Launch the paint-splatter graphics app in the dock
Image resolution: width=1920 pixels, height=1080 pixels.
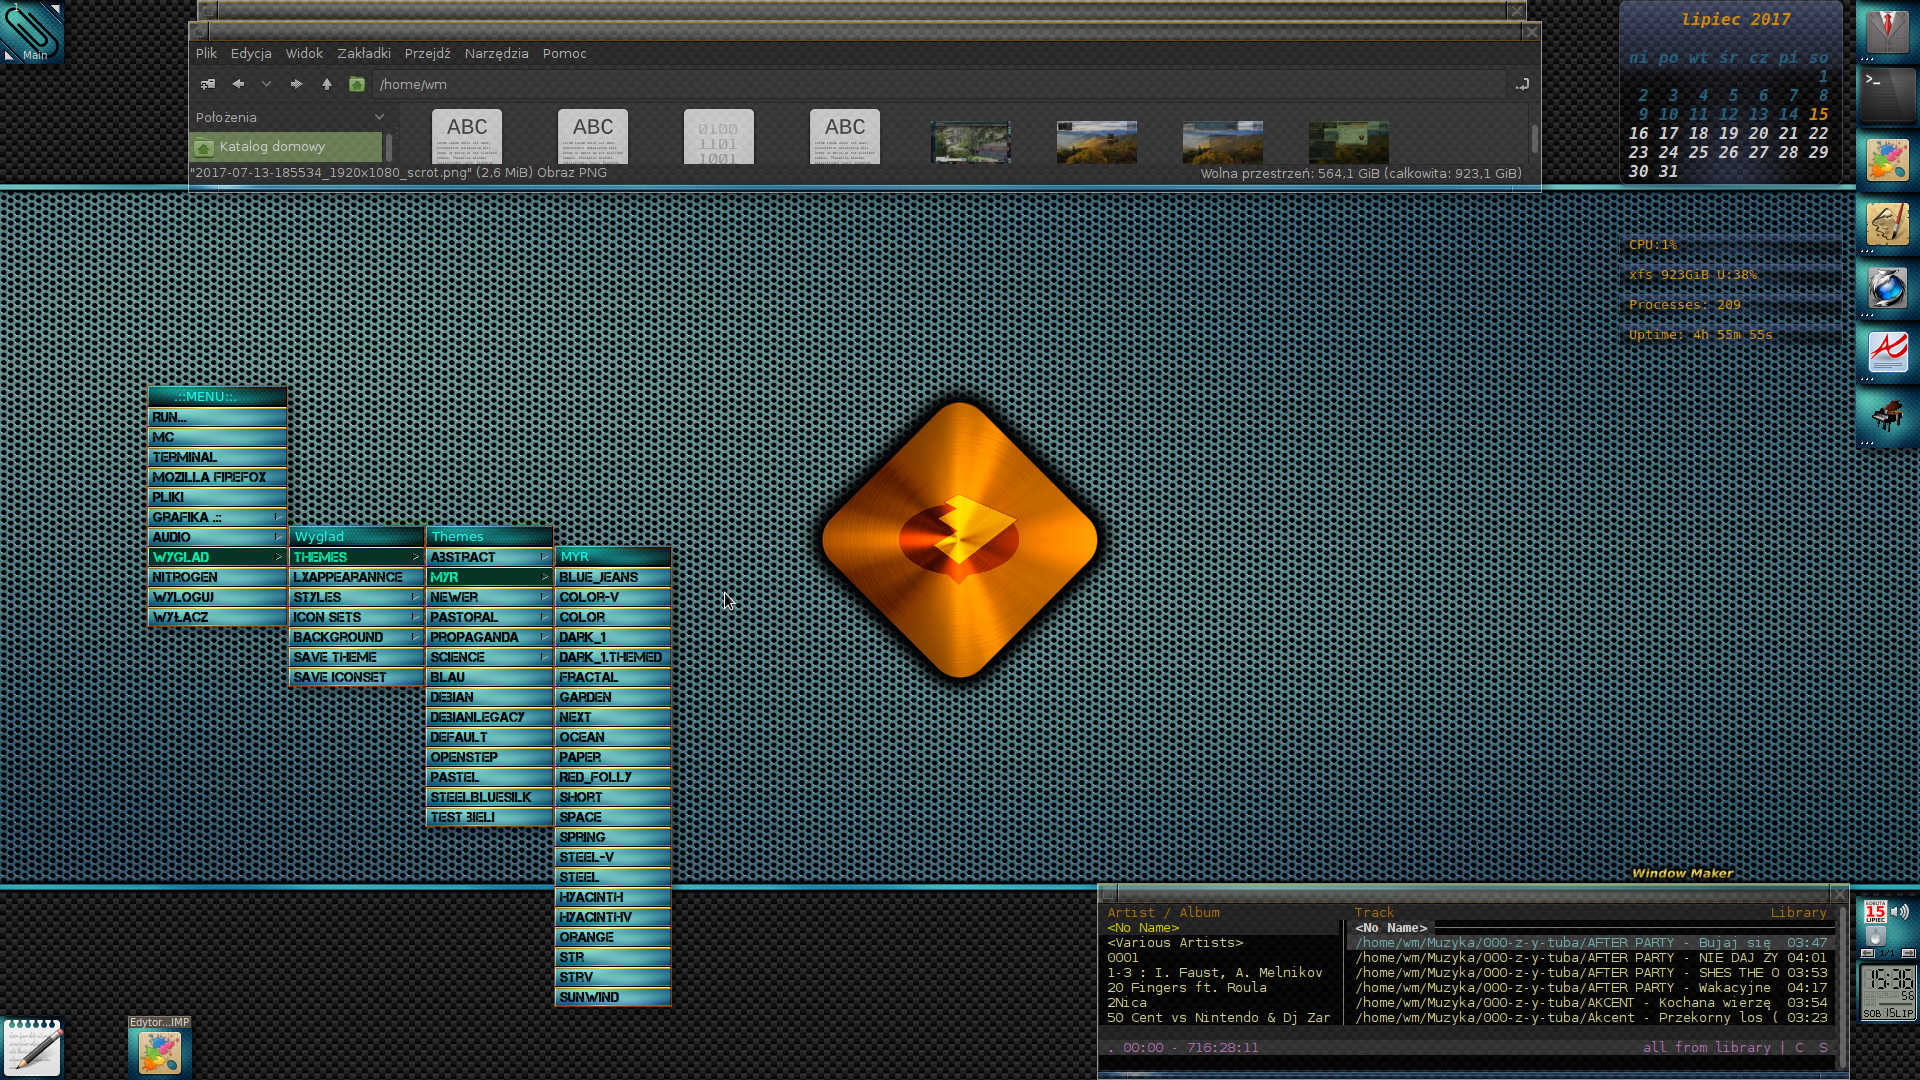tap(1888, 158)
